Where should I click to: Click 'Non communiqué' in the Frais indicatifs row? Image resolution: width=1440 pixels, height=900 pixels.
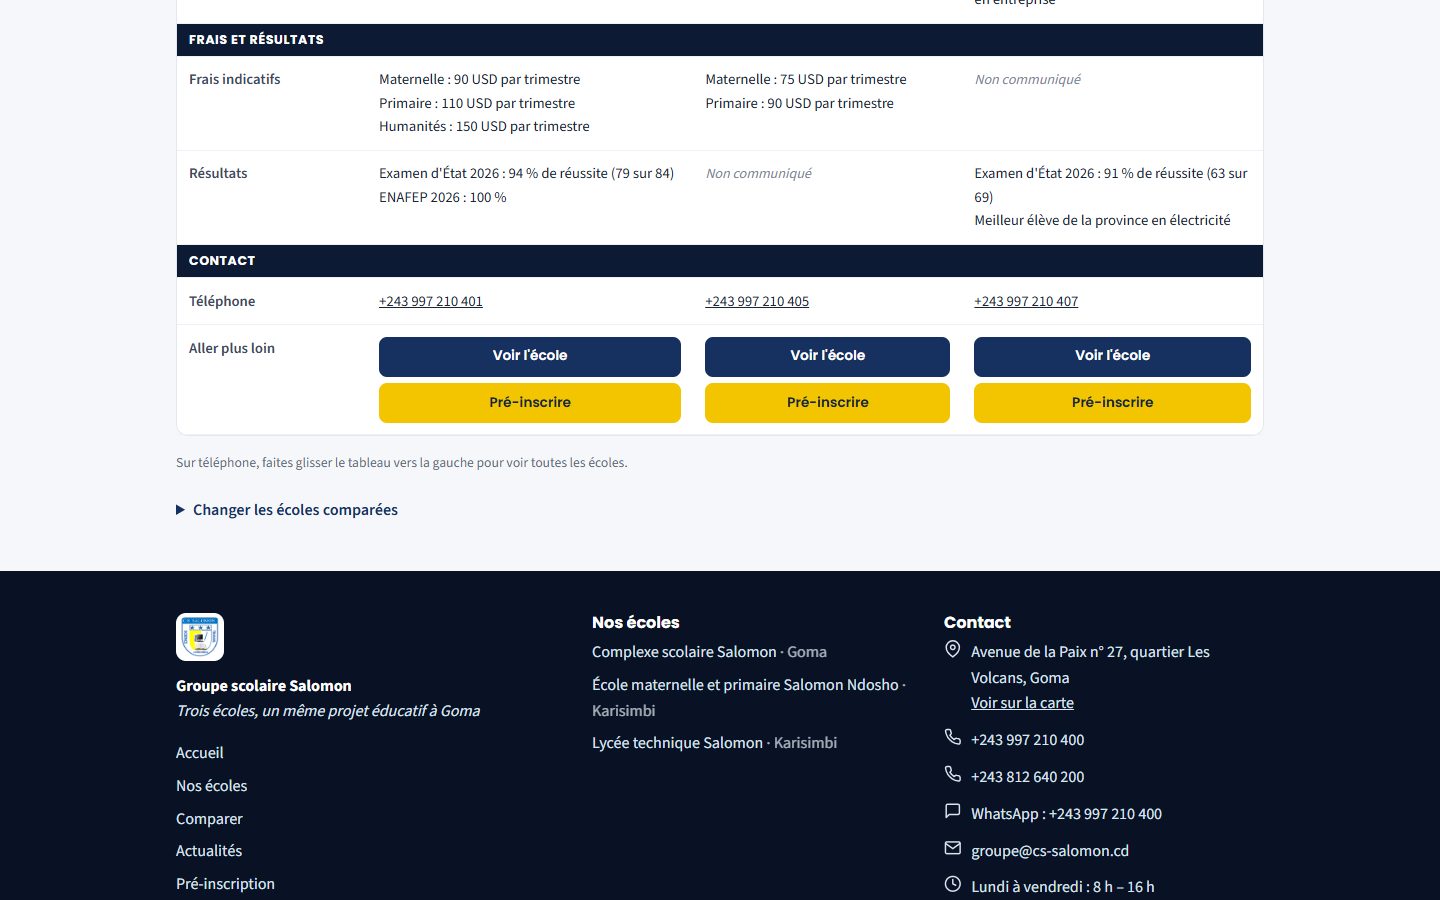coord(1028,79)
